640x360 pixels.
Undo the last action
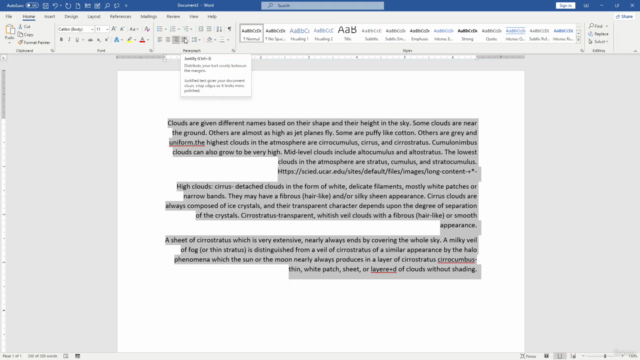click(x=55, y=6)
